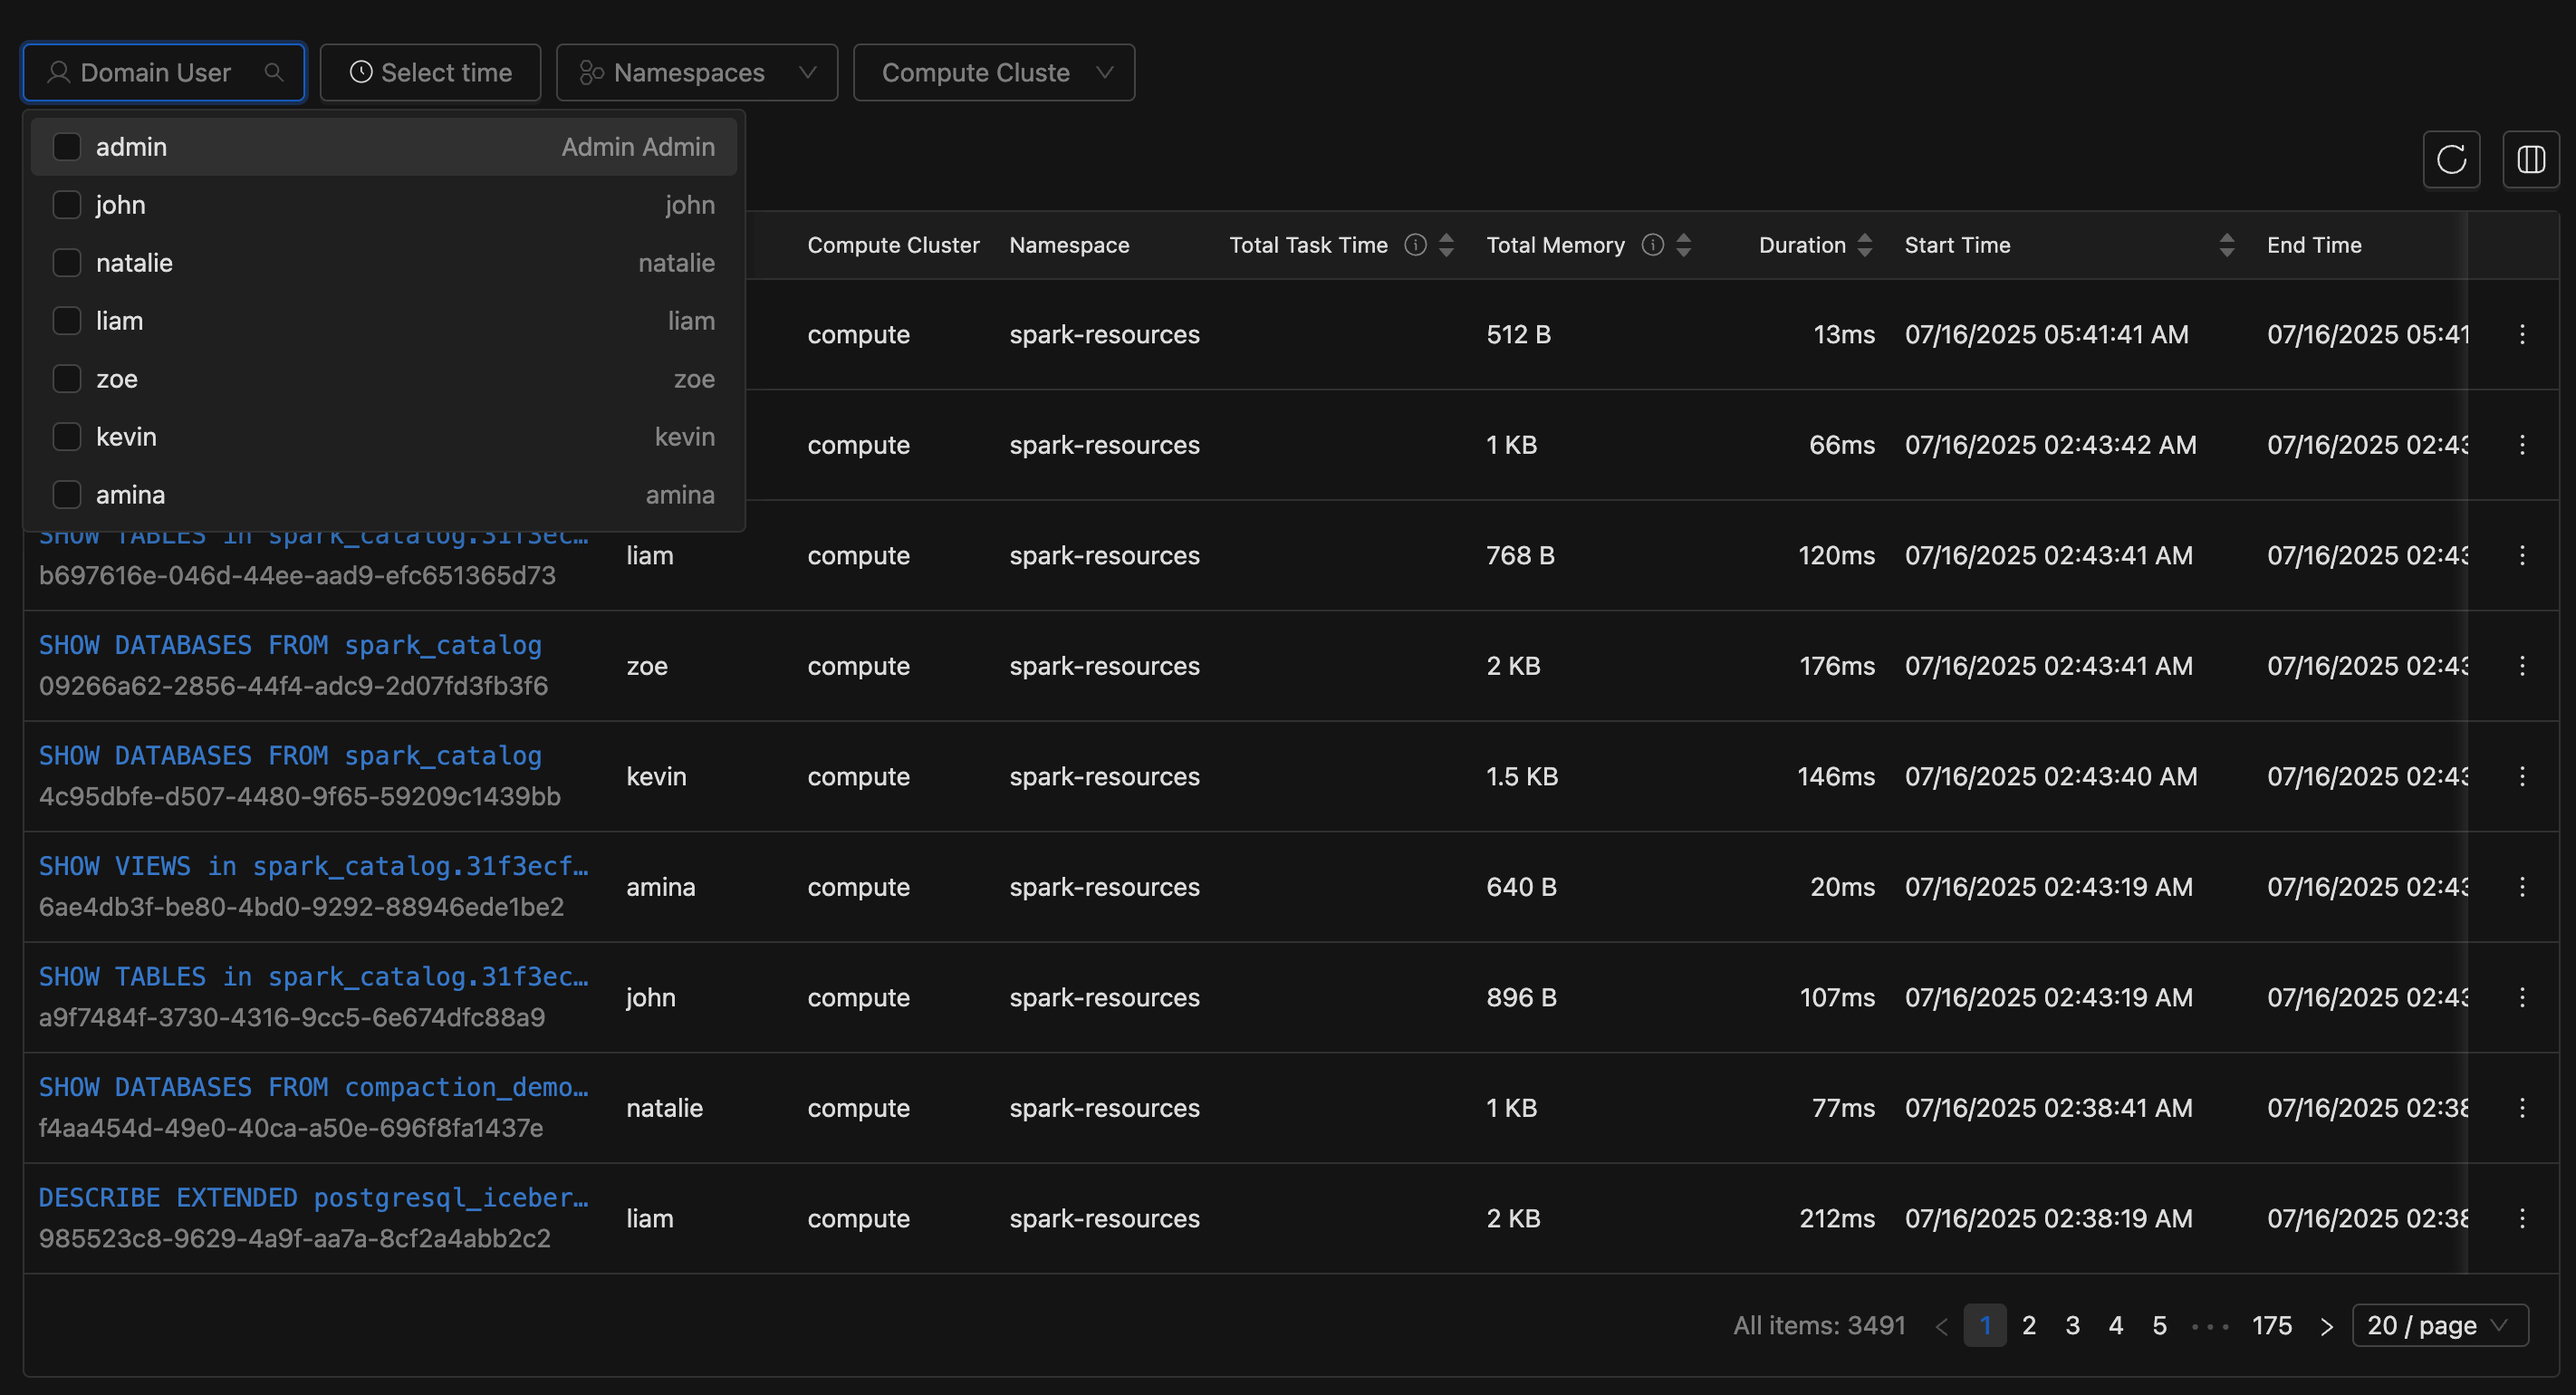Go to page 2
This screenshot has height=1395, width=2576.
[2029, 1326]
